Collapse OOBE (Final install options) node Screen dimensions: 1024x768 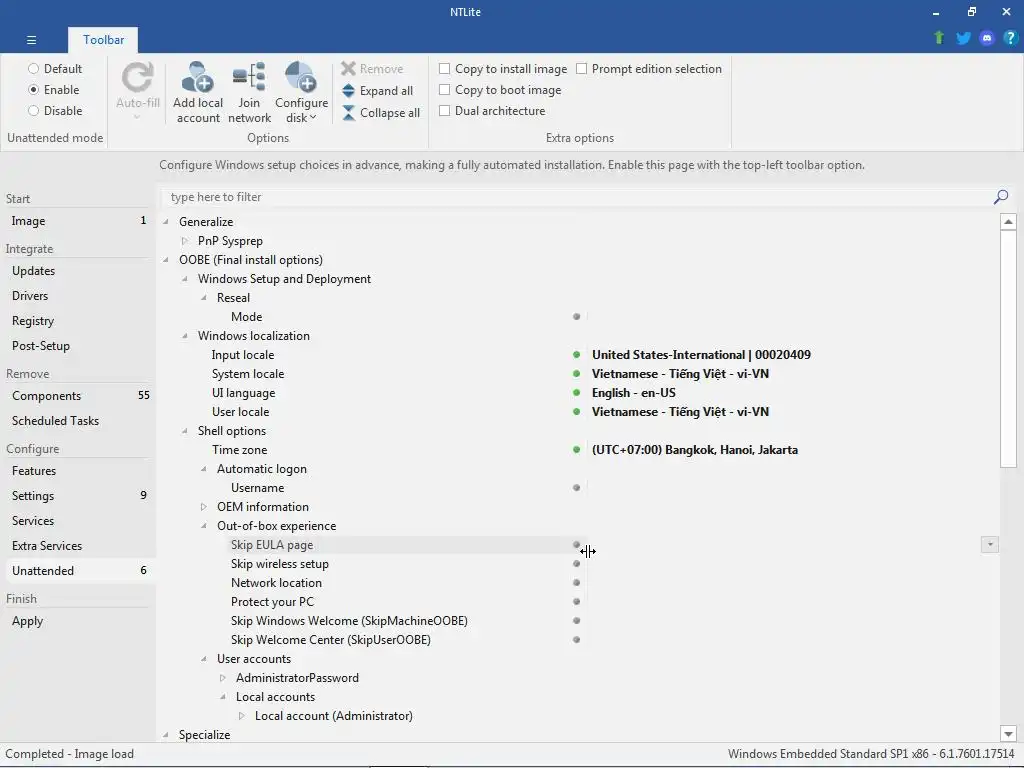pyautogui.click(x=166, y=260)
